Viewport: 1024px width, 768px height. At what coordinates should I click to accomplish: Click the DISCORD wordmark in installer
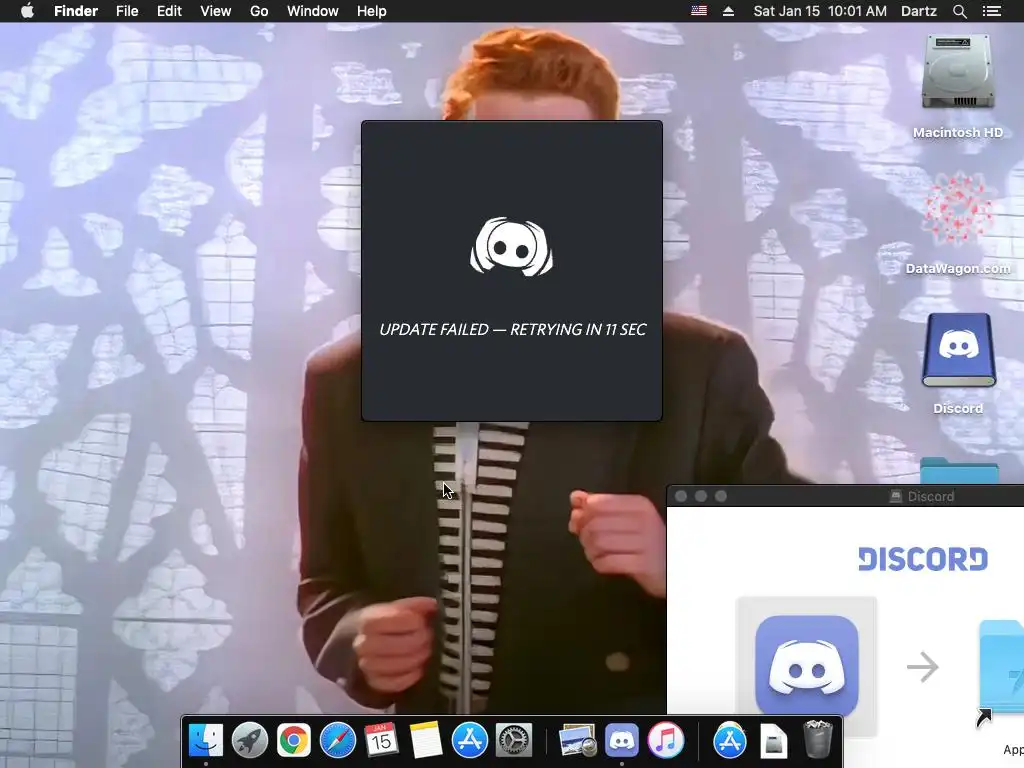pyautogui.click(x=923, y=559)
